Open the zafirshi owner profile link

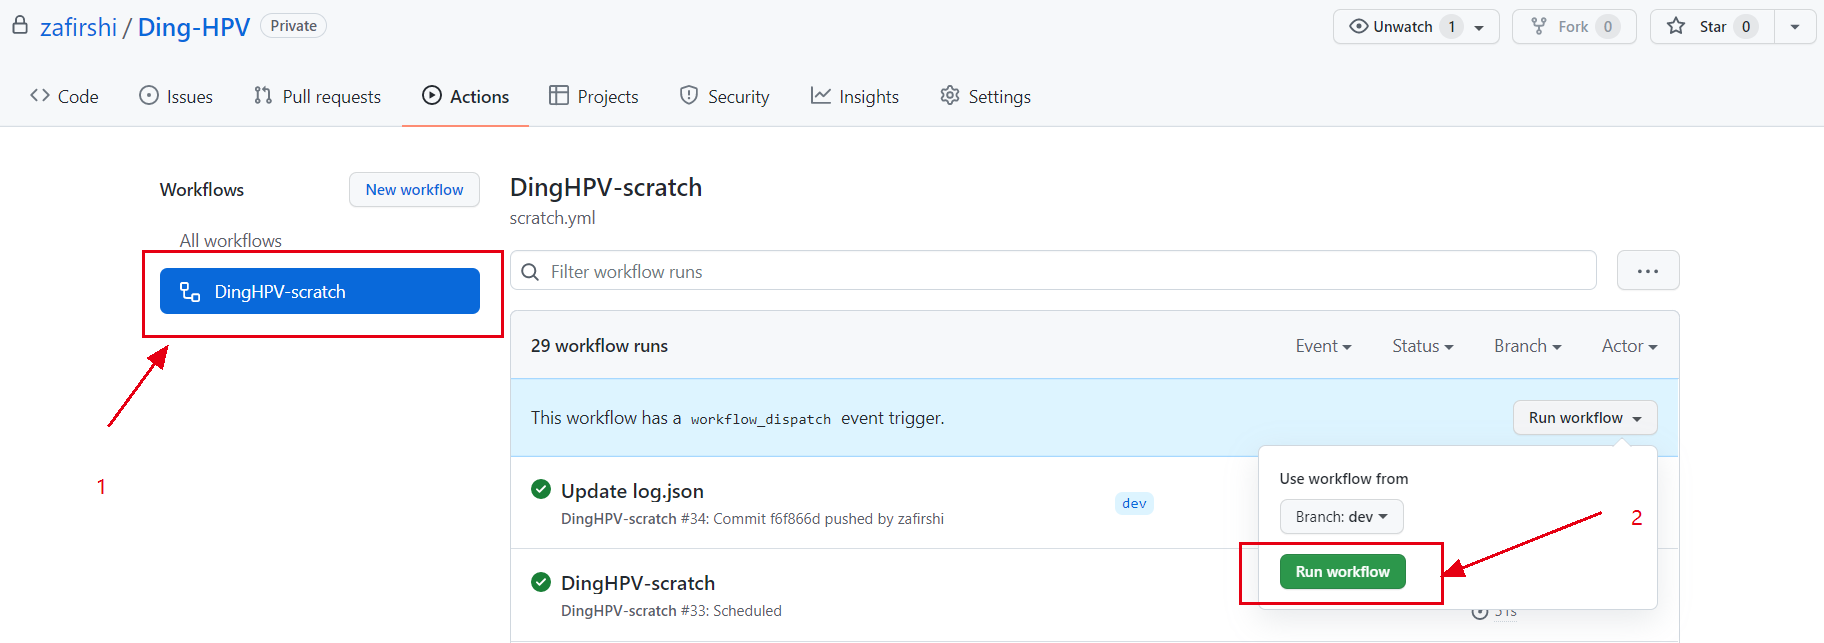click(x=78, y=27)
